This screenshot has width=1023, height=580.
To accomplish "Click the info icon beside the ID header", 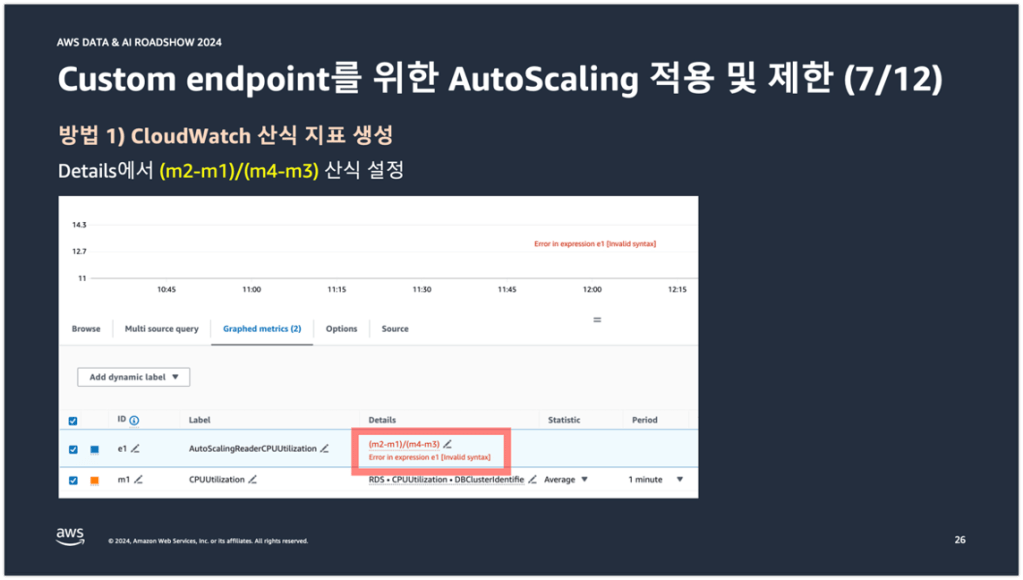I will pos(134,421).
